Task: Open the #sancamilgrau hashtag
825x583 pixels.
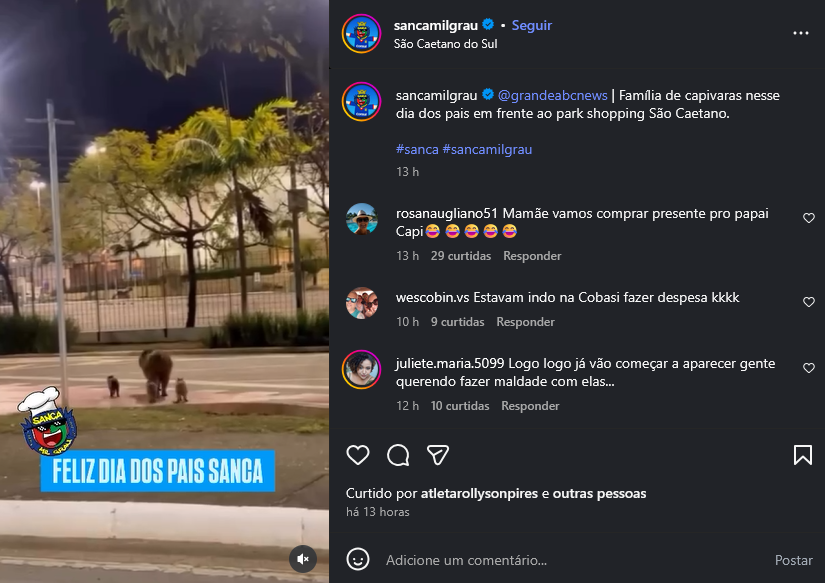Action: pyautogui.click(x=487, y=149)
